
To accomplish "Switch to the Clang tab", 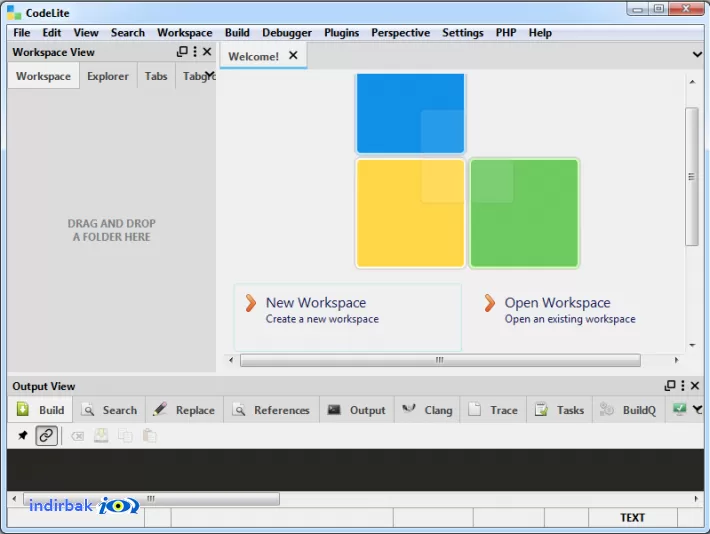I will click(427, 410).
